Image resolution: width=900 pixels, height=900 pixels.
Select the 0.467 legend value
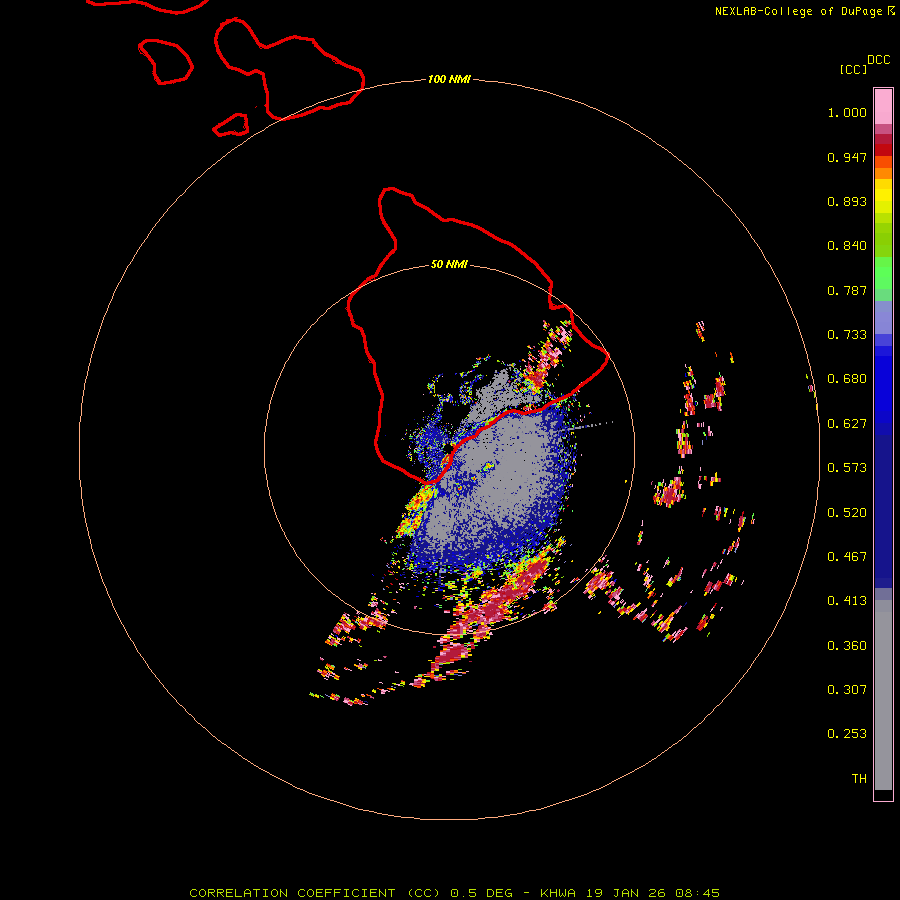pos(847,557)
